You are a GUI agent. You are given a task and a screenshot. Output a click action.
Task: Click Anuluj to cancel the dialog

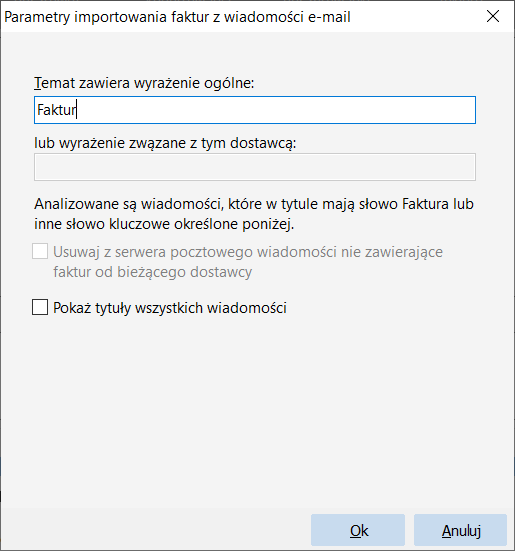point(461,530)
